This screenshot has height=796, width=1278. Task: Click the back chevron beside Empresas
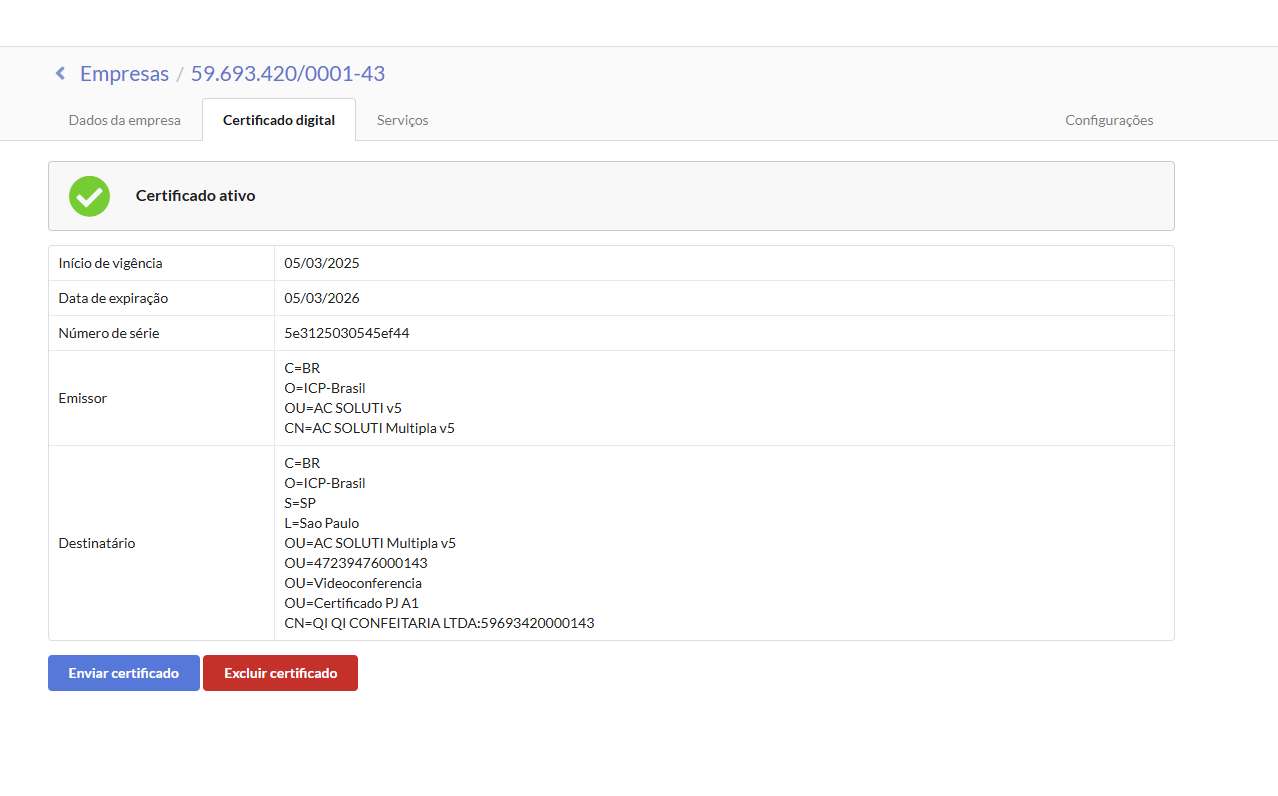click(x=60, y=73)
